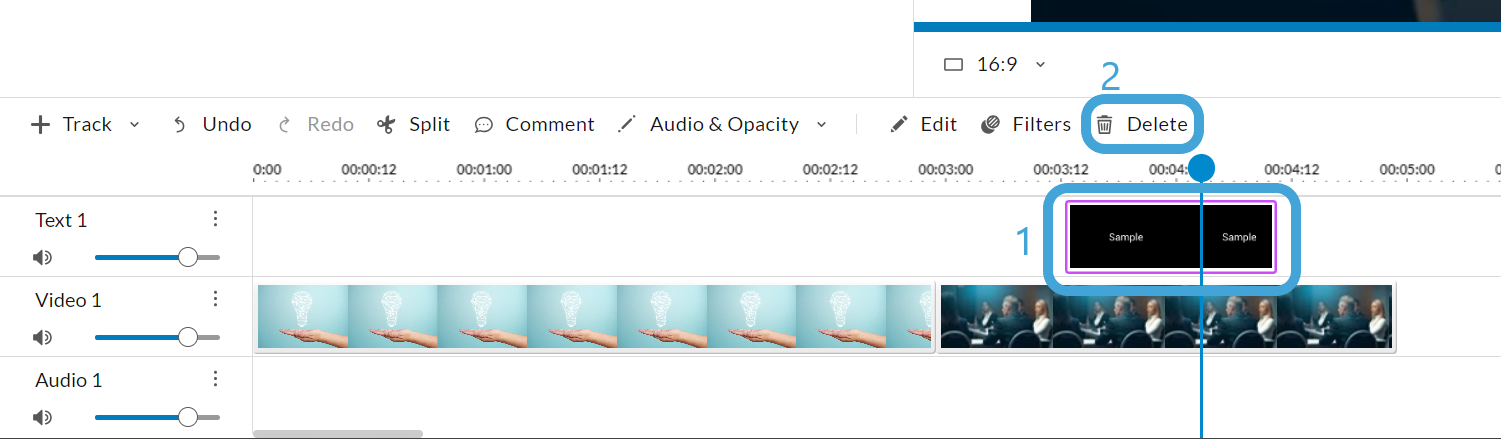Mute the Video 1 track
This screenshot has height=439, width=1501.
(x=42, y=338)
